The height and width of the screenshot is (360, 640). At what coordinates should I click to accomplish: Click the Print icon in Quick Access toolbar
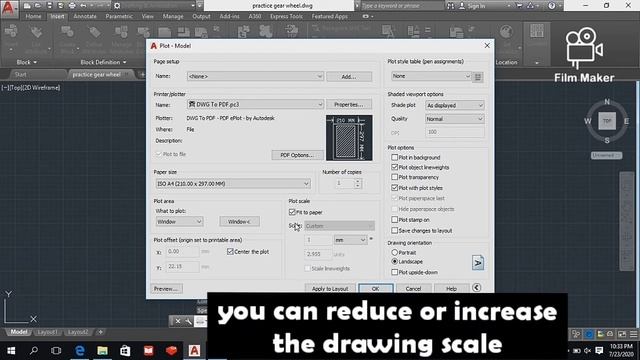tap(72, 6)
